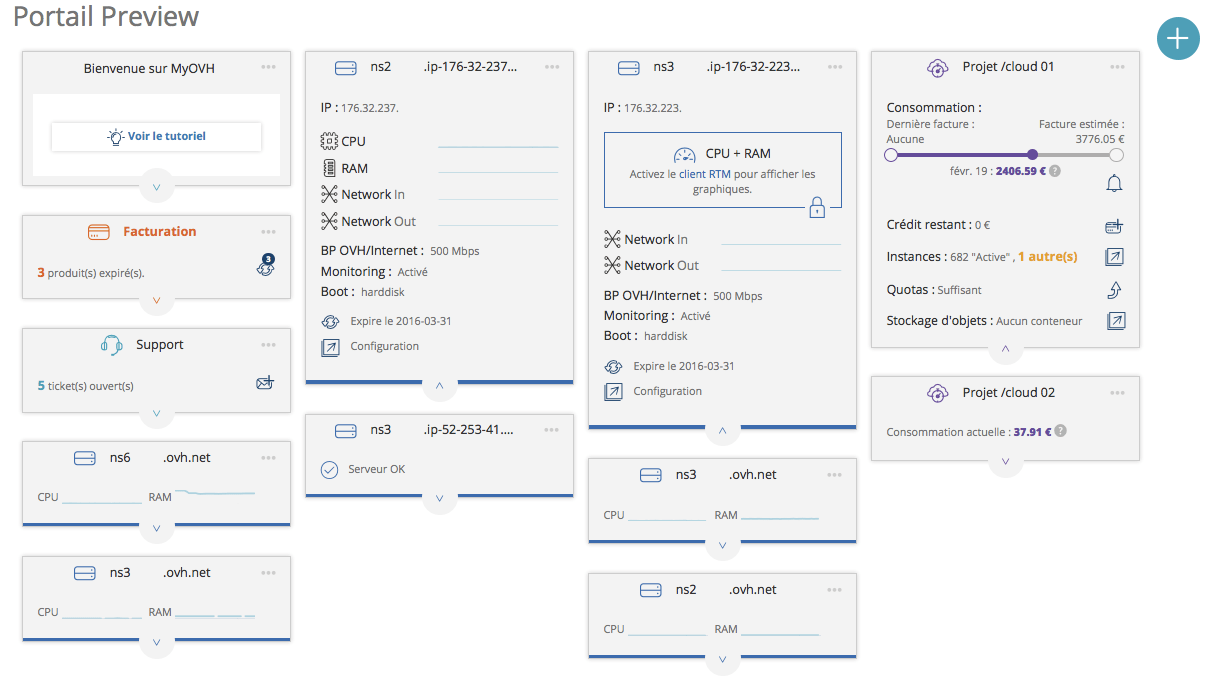
Task: Click the renew icon with badge 3
Action: click(x=265, y=265)
